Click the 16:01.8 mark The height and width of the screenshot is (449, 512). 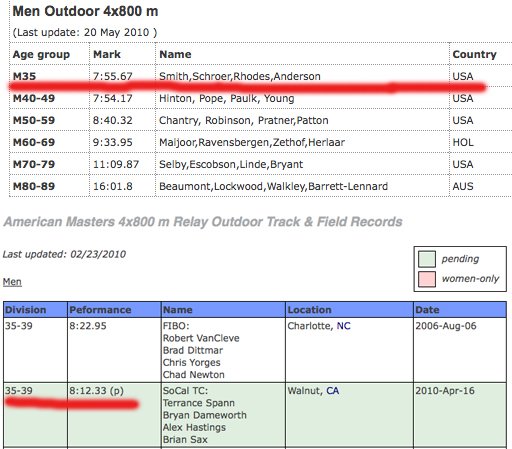113,186
